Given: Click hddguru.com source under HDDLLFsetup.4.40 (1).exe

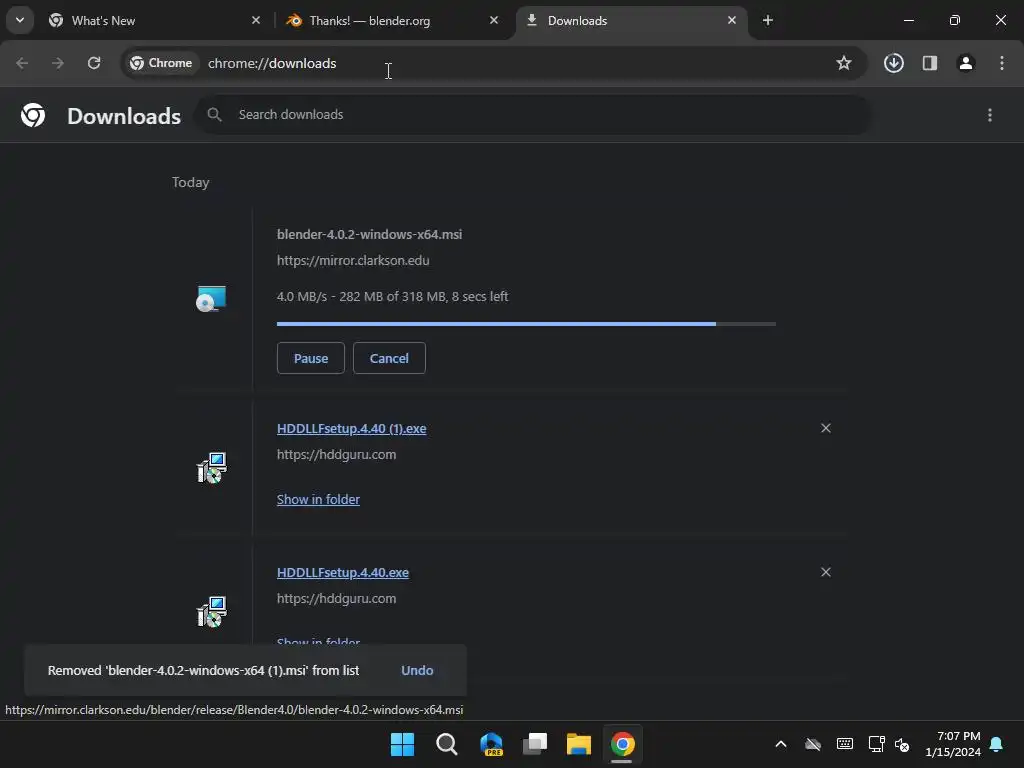Looking at the screenshot, I should pos(336,455).
